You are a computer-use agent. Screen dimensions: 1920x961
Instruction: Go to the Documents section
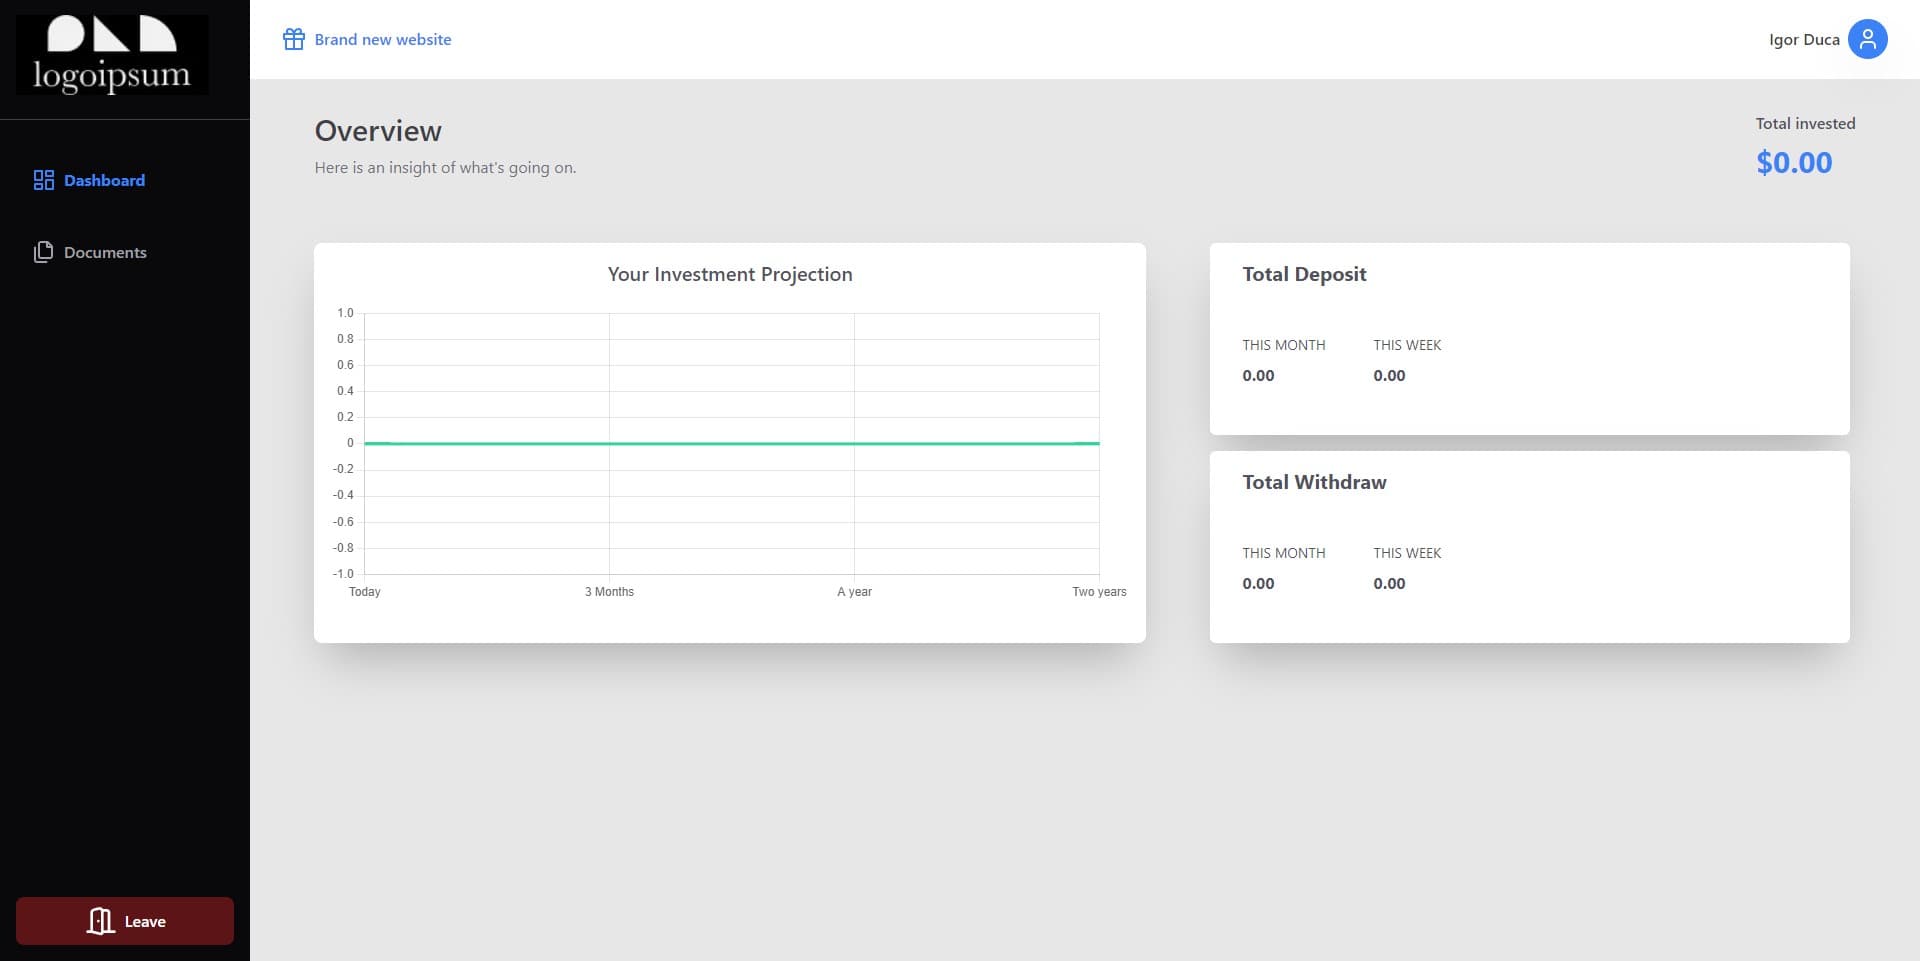pyautogui.click(x=105, y=252)
